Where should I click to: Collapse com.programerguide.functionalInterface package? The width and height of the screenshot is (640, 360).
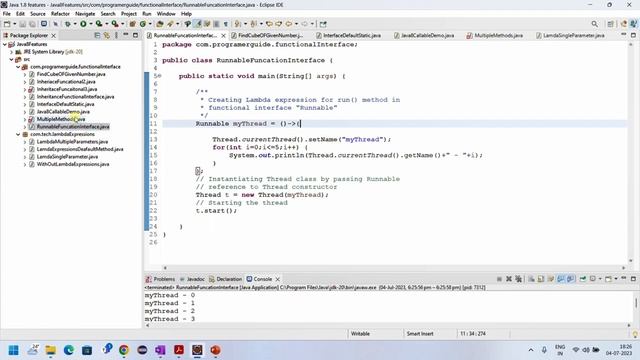(18, 67)
